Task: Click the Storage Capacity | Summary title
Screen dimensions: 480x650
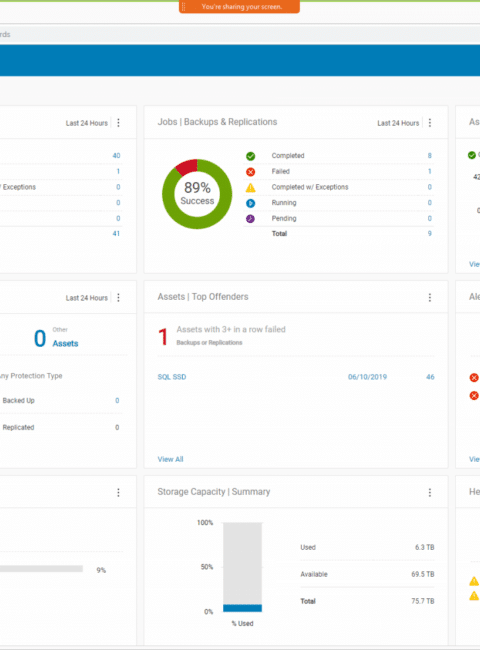Action: coord(213,492)
